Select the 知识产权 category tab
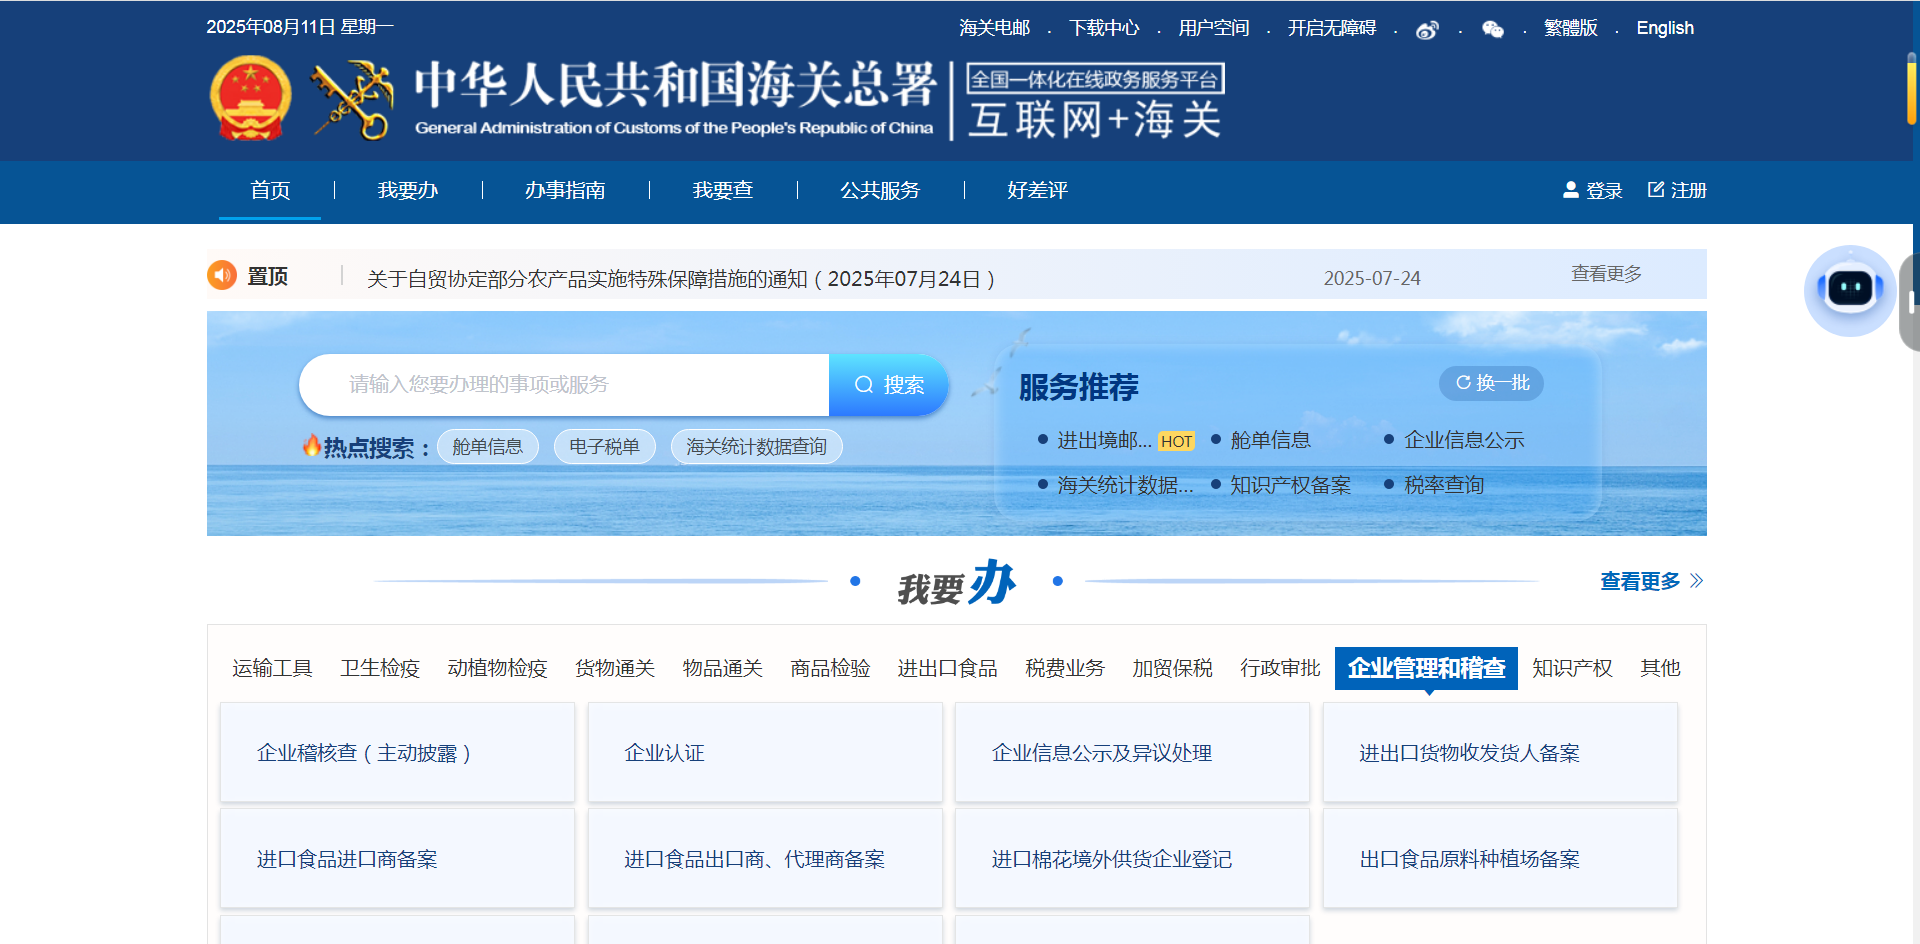This screenshot has width=1920, height=944. (1572, 668)
